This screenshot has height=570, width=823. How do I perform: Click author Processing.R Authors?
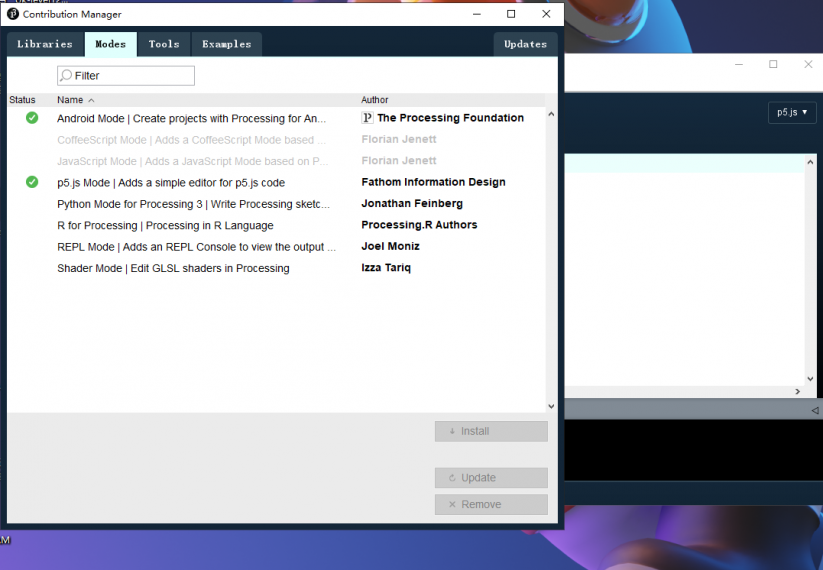pyautogui.click(x=419, y=225)
